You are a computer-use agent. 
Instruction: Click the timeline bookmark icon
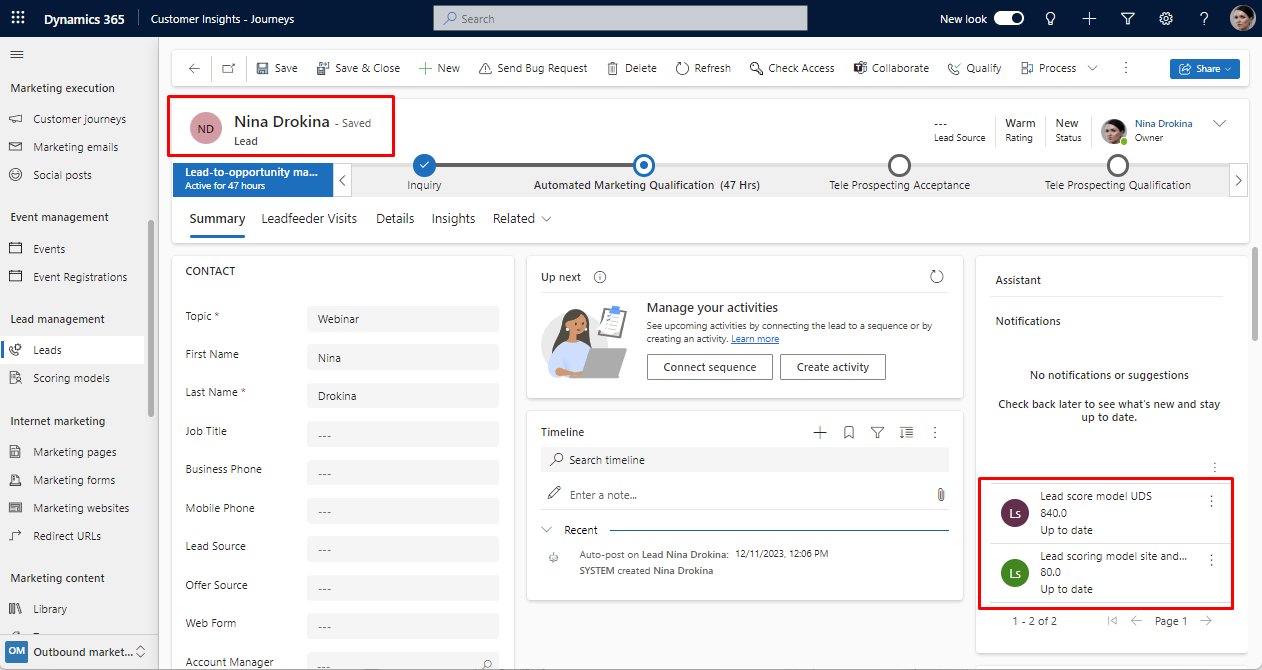(x=848, y=432)
